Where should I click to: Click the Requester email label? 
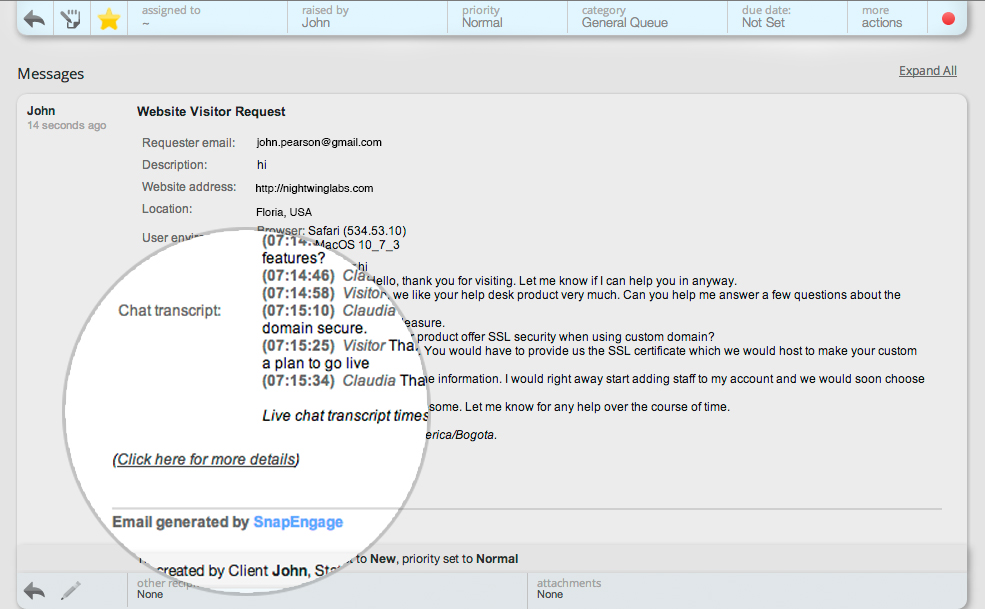click(188, 143)
